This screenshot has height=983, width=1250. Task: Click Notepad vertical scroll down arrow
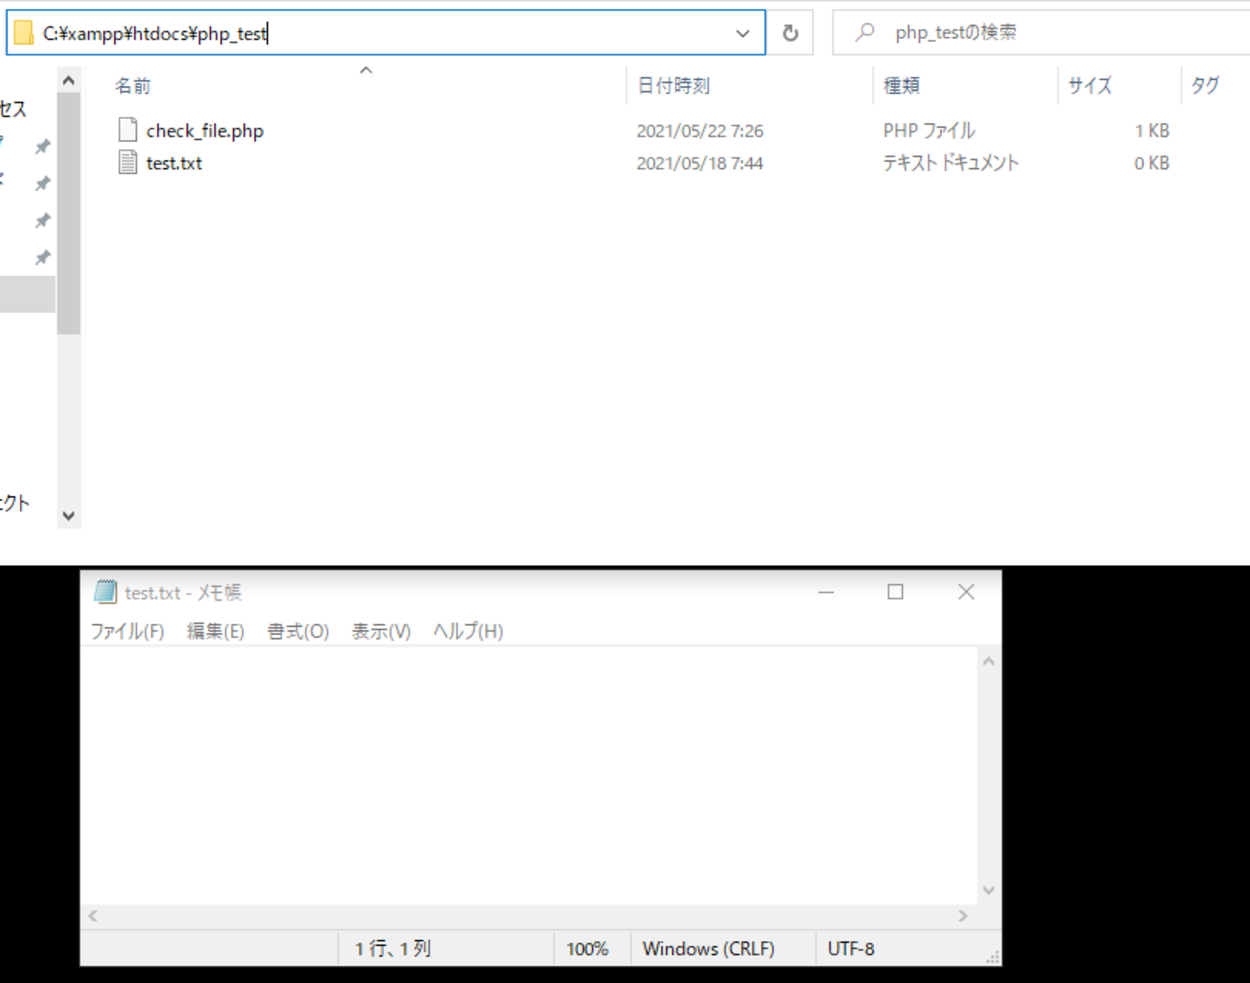point(989,891)
